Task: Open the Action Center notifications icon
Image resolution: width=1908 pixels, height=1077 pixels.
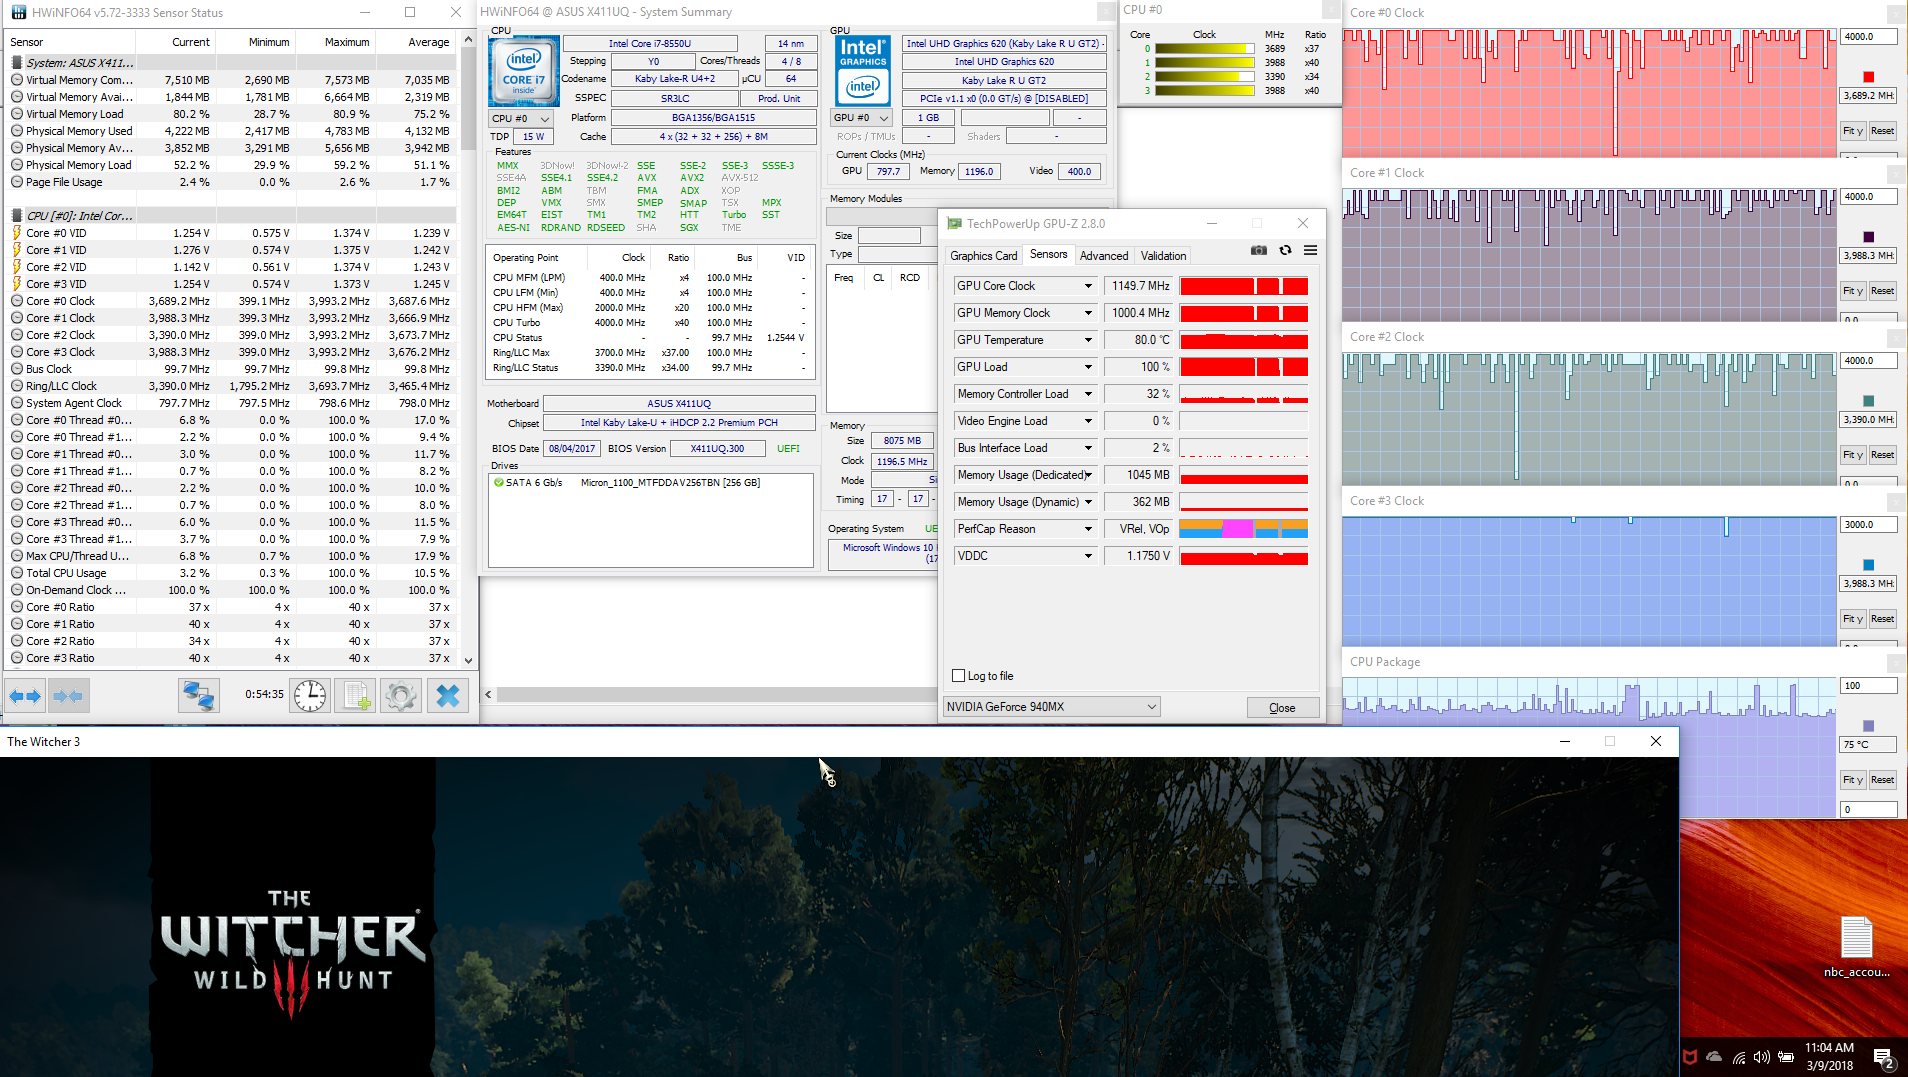Action: (1883, 1057)
